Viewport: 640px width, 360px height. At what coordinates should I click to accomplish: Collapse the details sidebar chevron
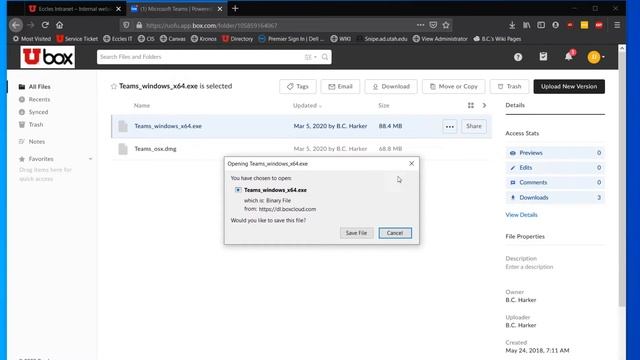coord(484,105)
